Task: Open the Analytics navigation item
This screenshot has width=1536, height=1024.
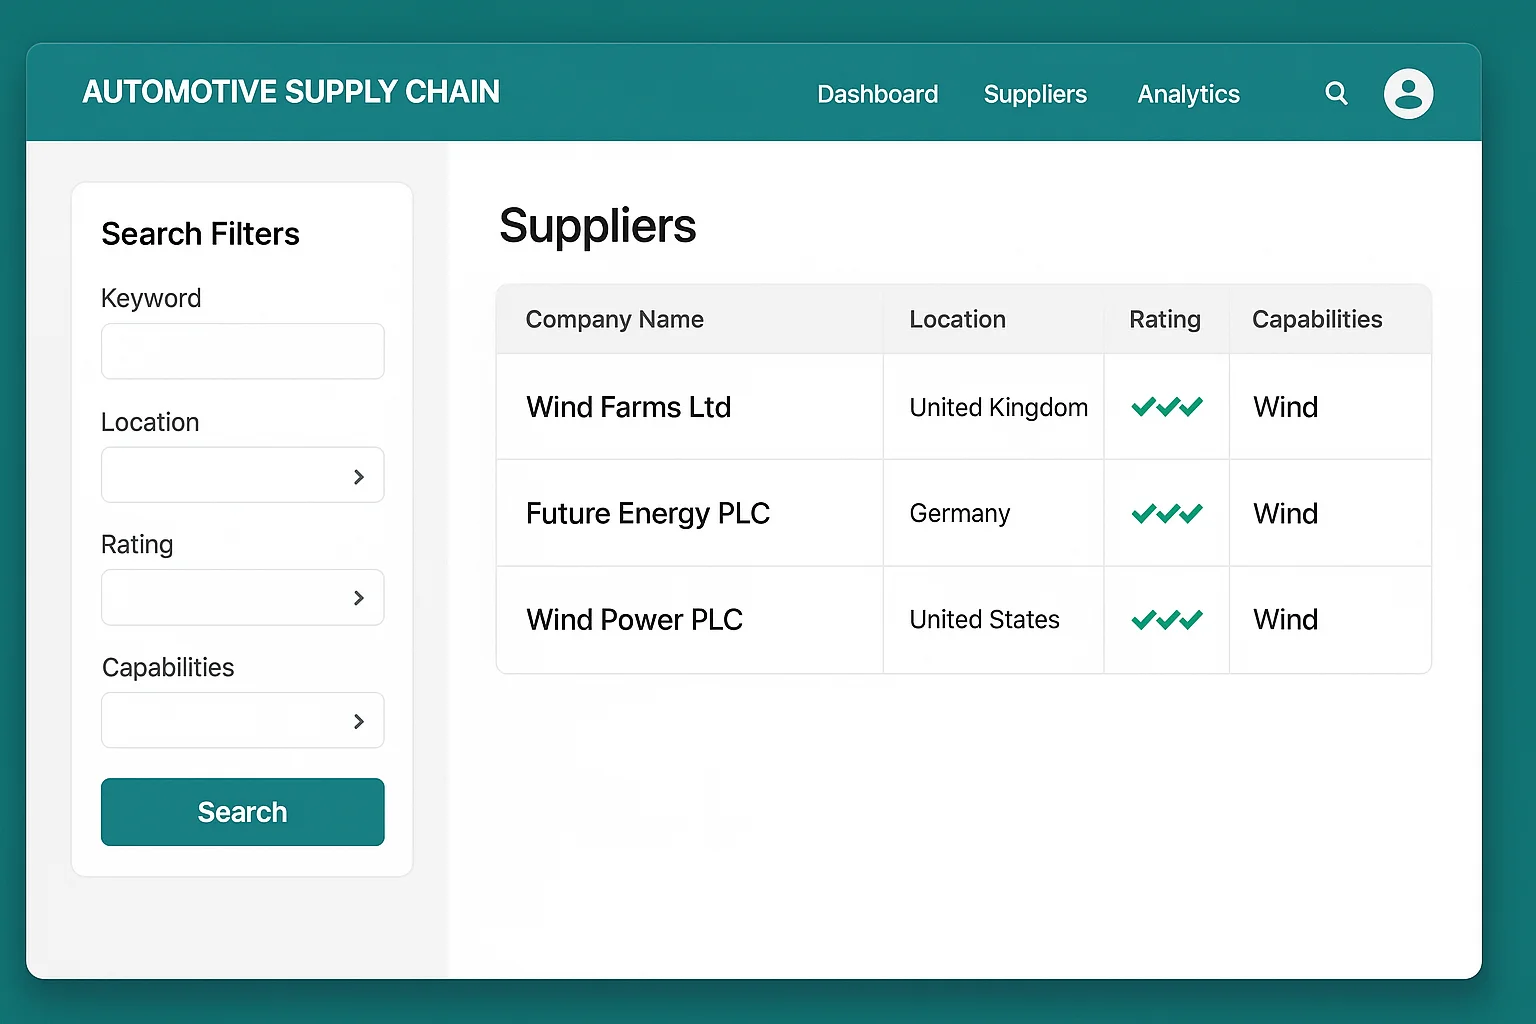Action: (1188, 93)
